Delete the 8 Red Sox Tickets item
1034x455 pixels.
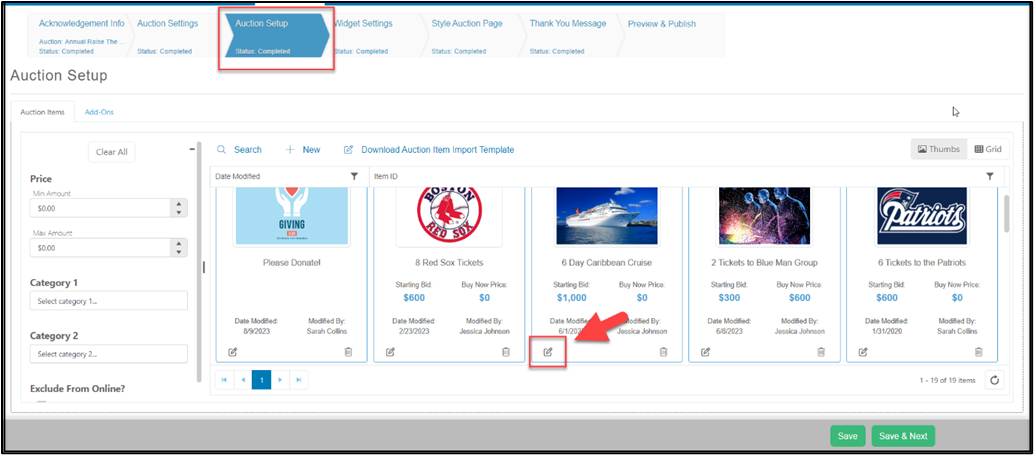pos(506,352)
